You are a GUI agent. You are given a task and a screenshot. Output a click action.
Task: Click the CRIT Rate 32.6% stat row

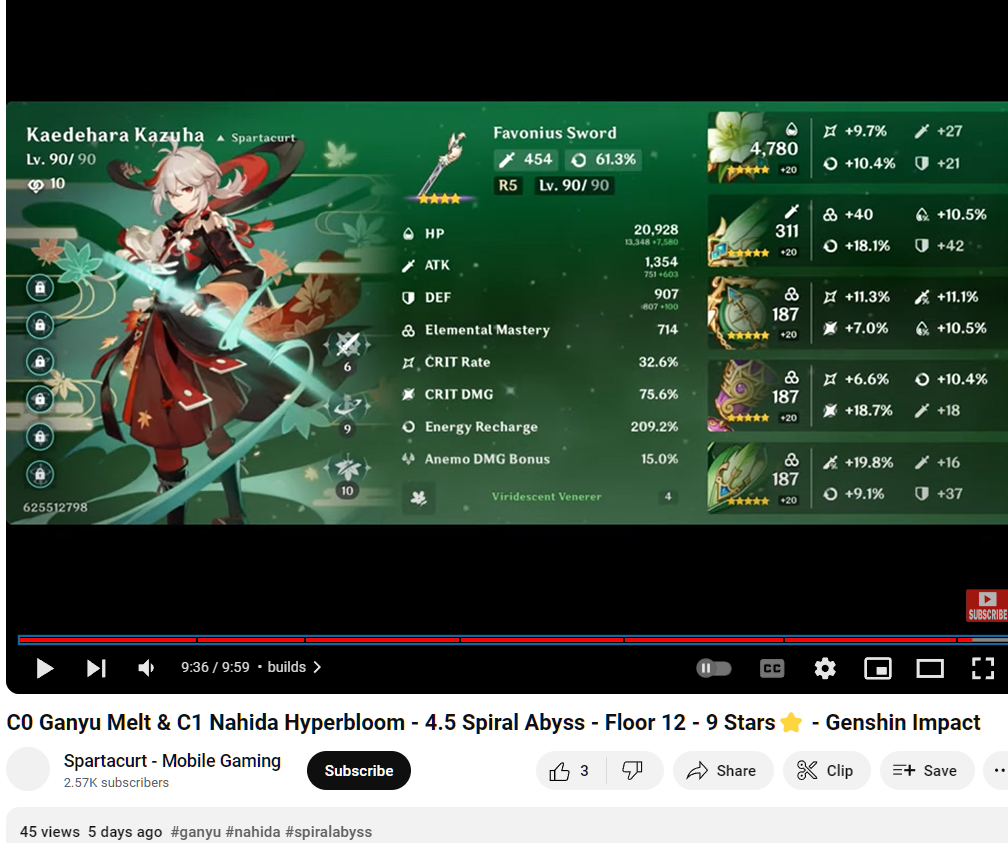point(539,362)
